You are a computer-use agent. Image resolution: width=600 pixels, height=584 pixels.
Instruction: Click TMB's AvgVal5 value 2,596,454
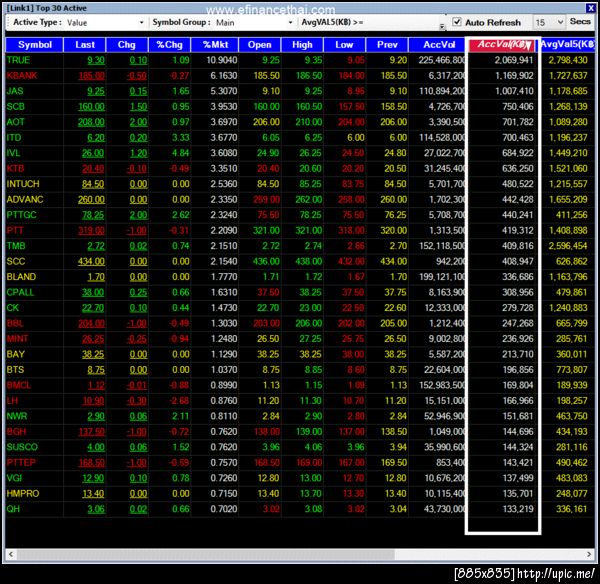point(568,246)
